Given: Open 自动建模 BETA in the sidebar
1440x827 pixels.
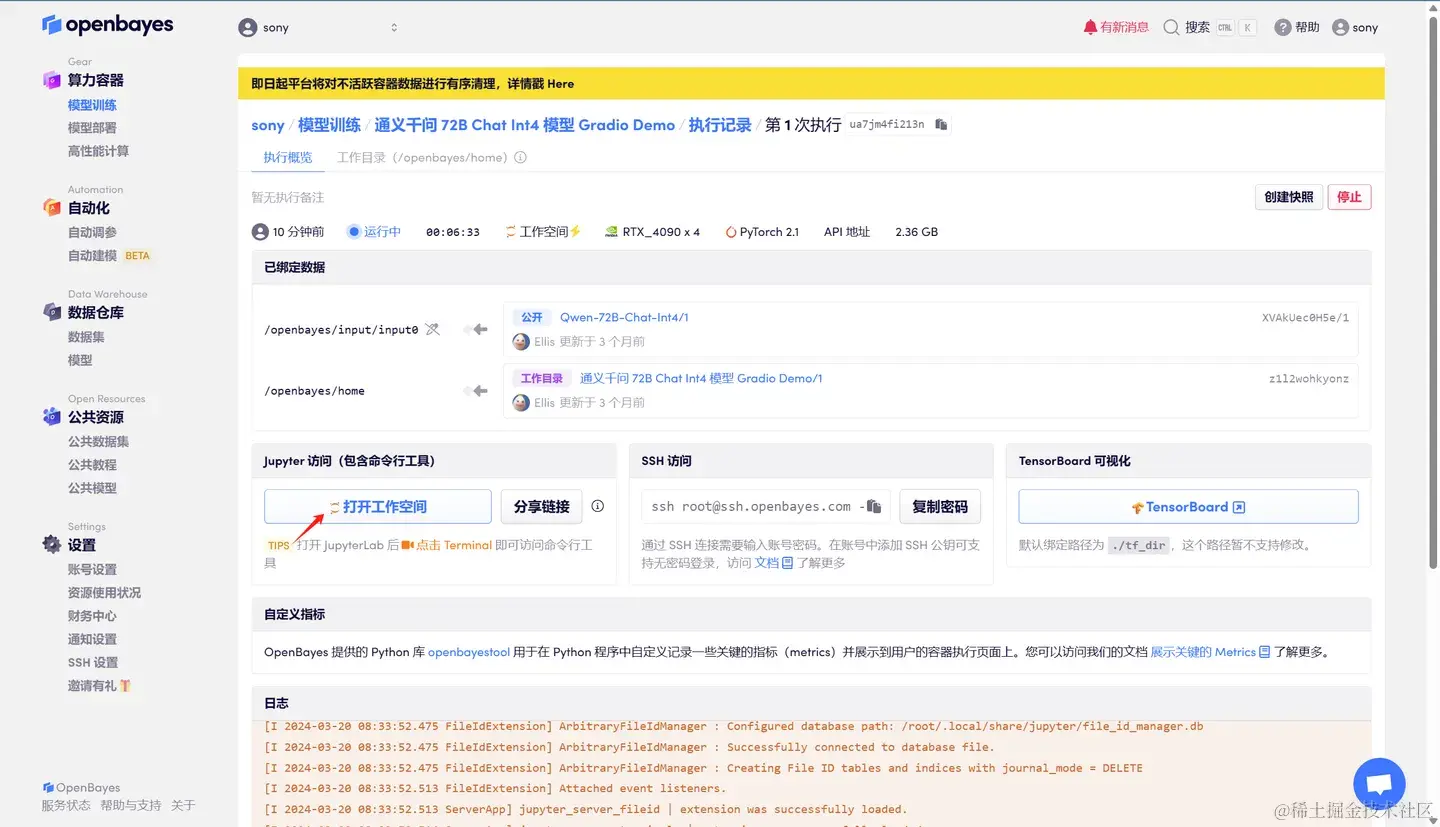Looking at the screenshot, I should point(109,256).
